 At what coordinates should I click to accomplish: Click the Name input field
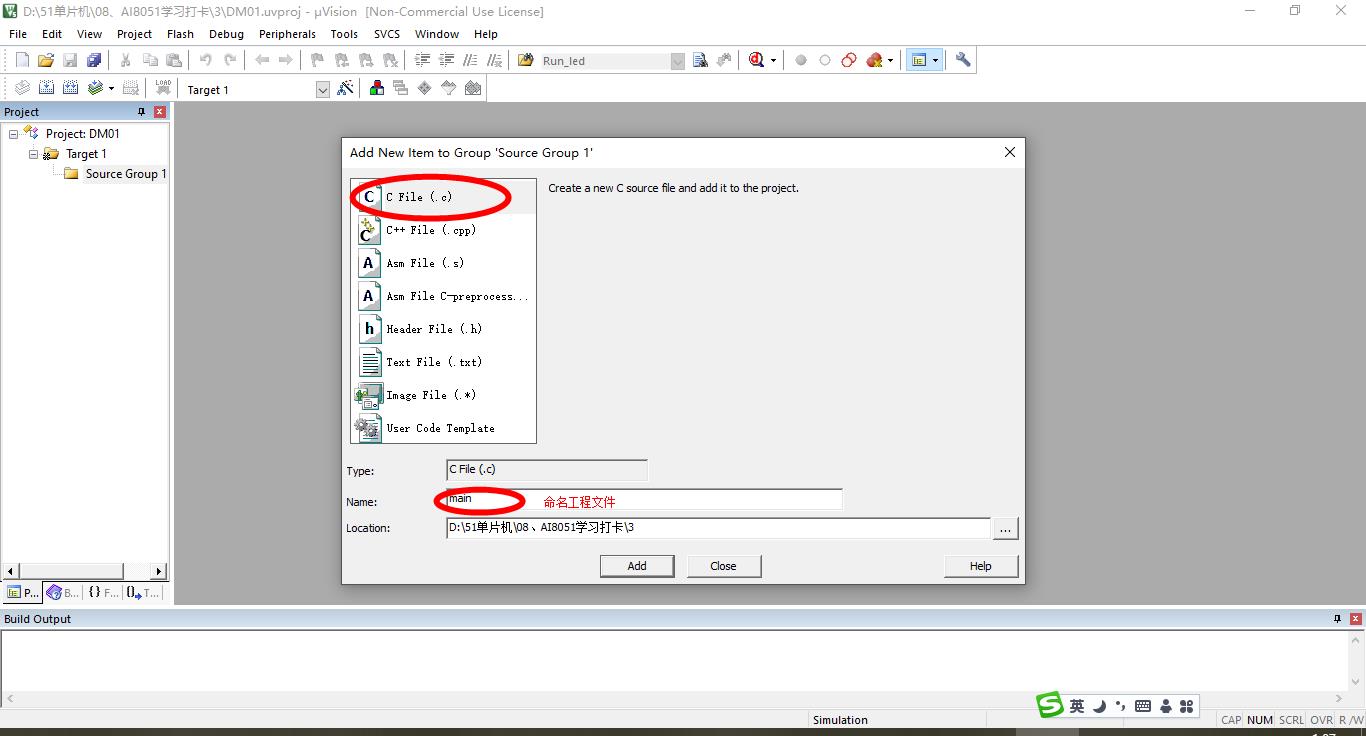(644, 499)
